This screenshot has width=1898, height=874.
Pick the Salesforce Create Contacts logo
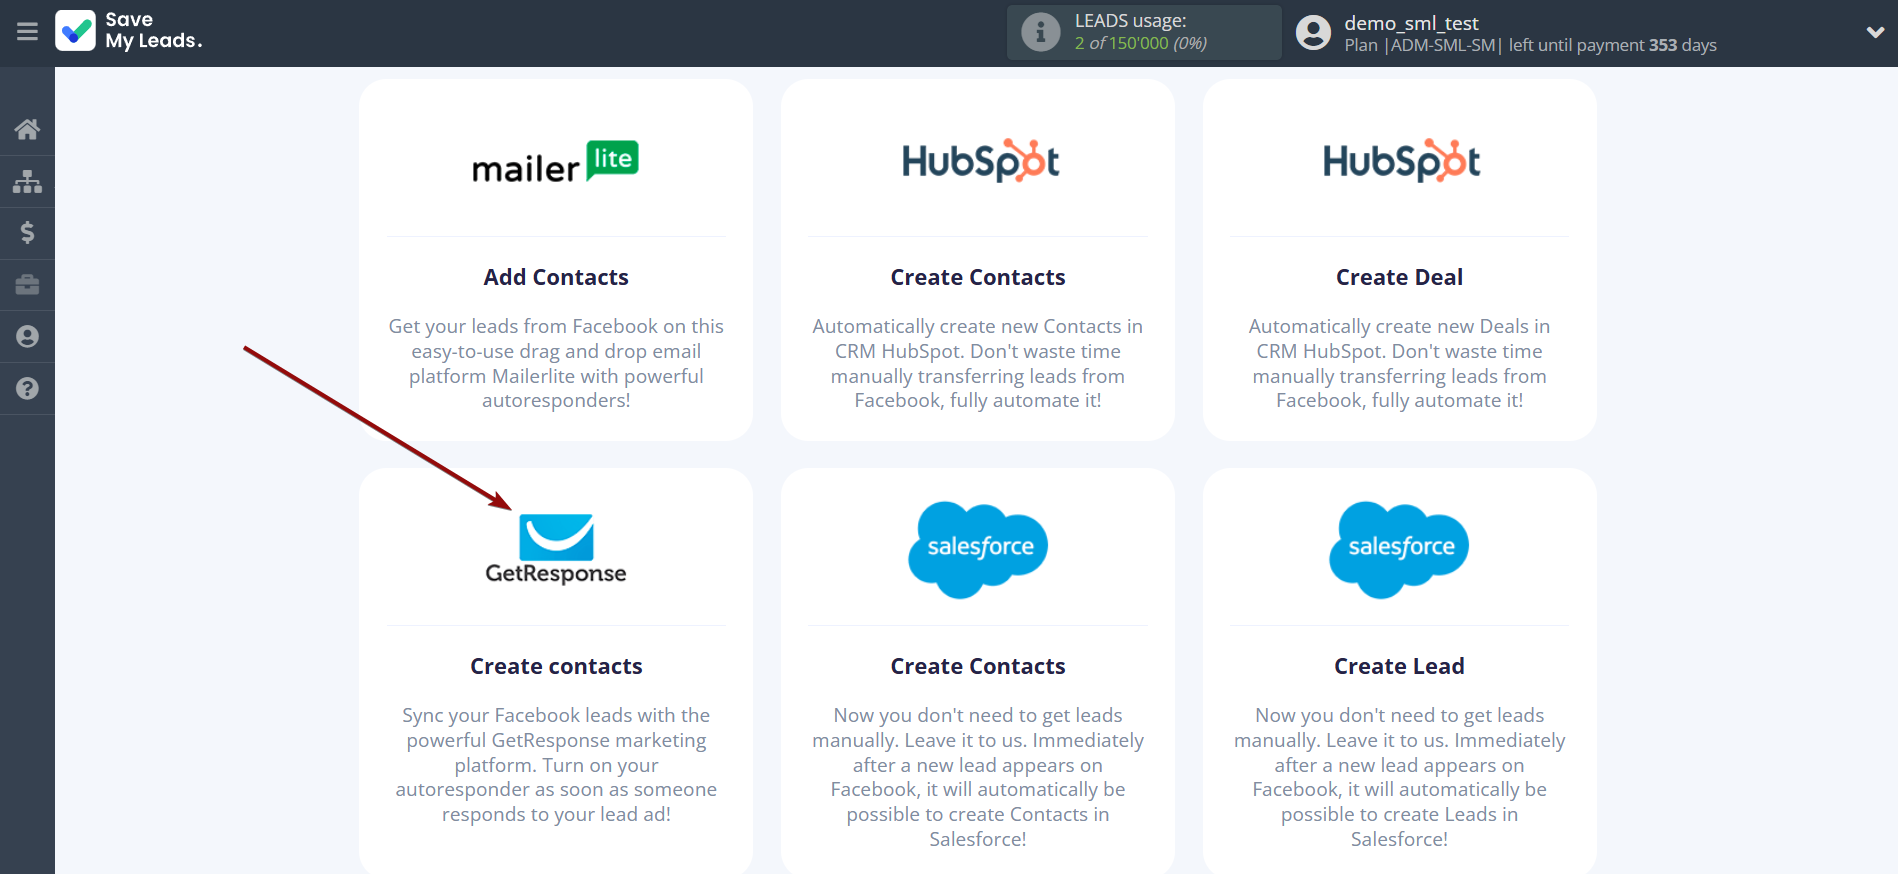(978, 549)
